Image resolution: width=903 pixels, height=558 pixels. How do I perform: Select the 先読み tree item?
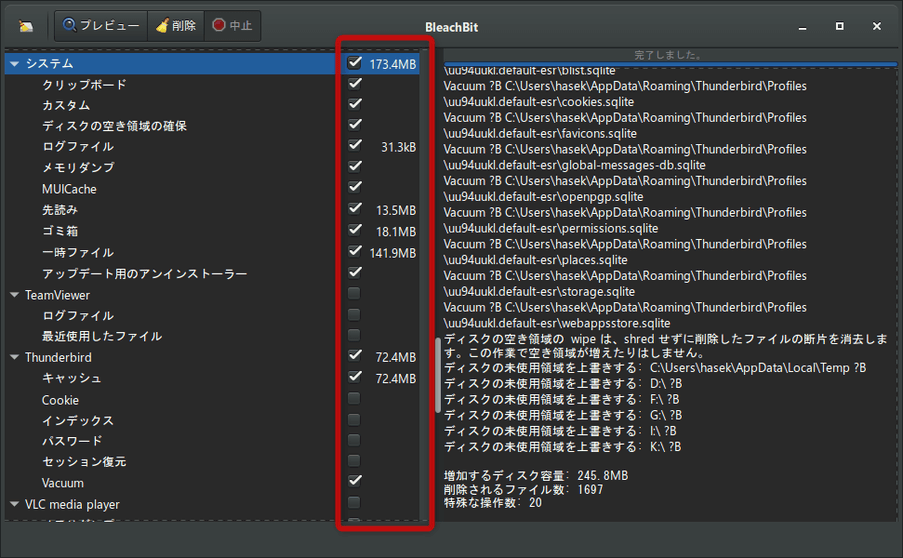pyautogui.click(x=60, y=210)
